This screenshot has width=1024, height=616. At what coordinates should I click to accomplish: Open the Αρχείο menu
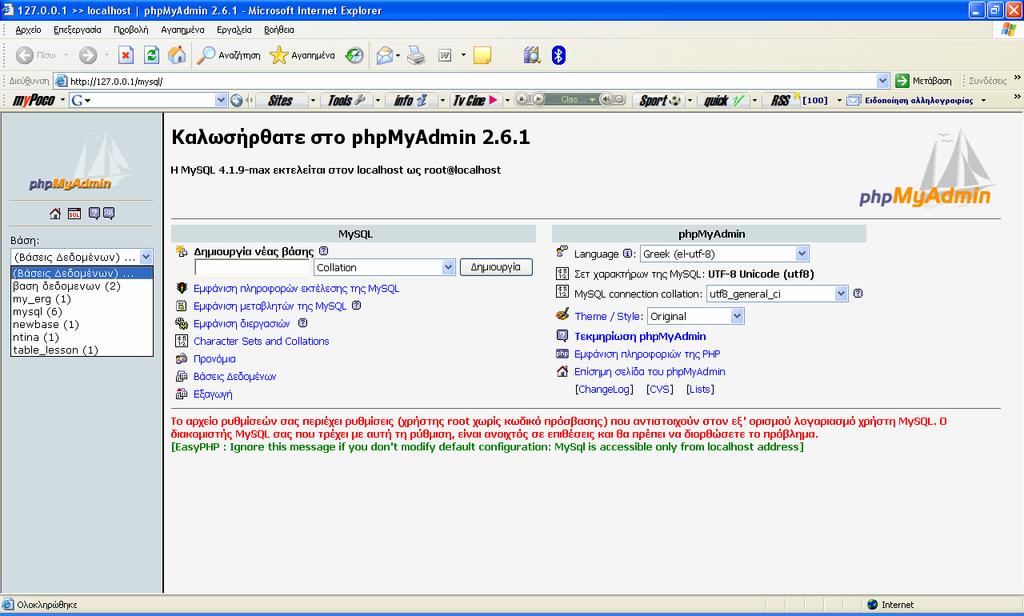point(28,30)
